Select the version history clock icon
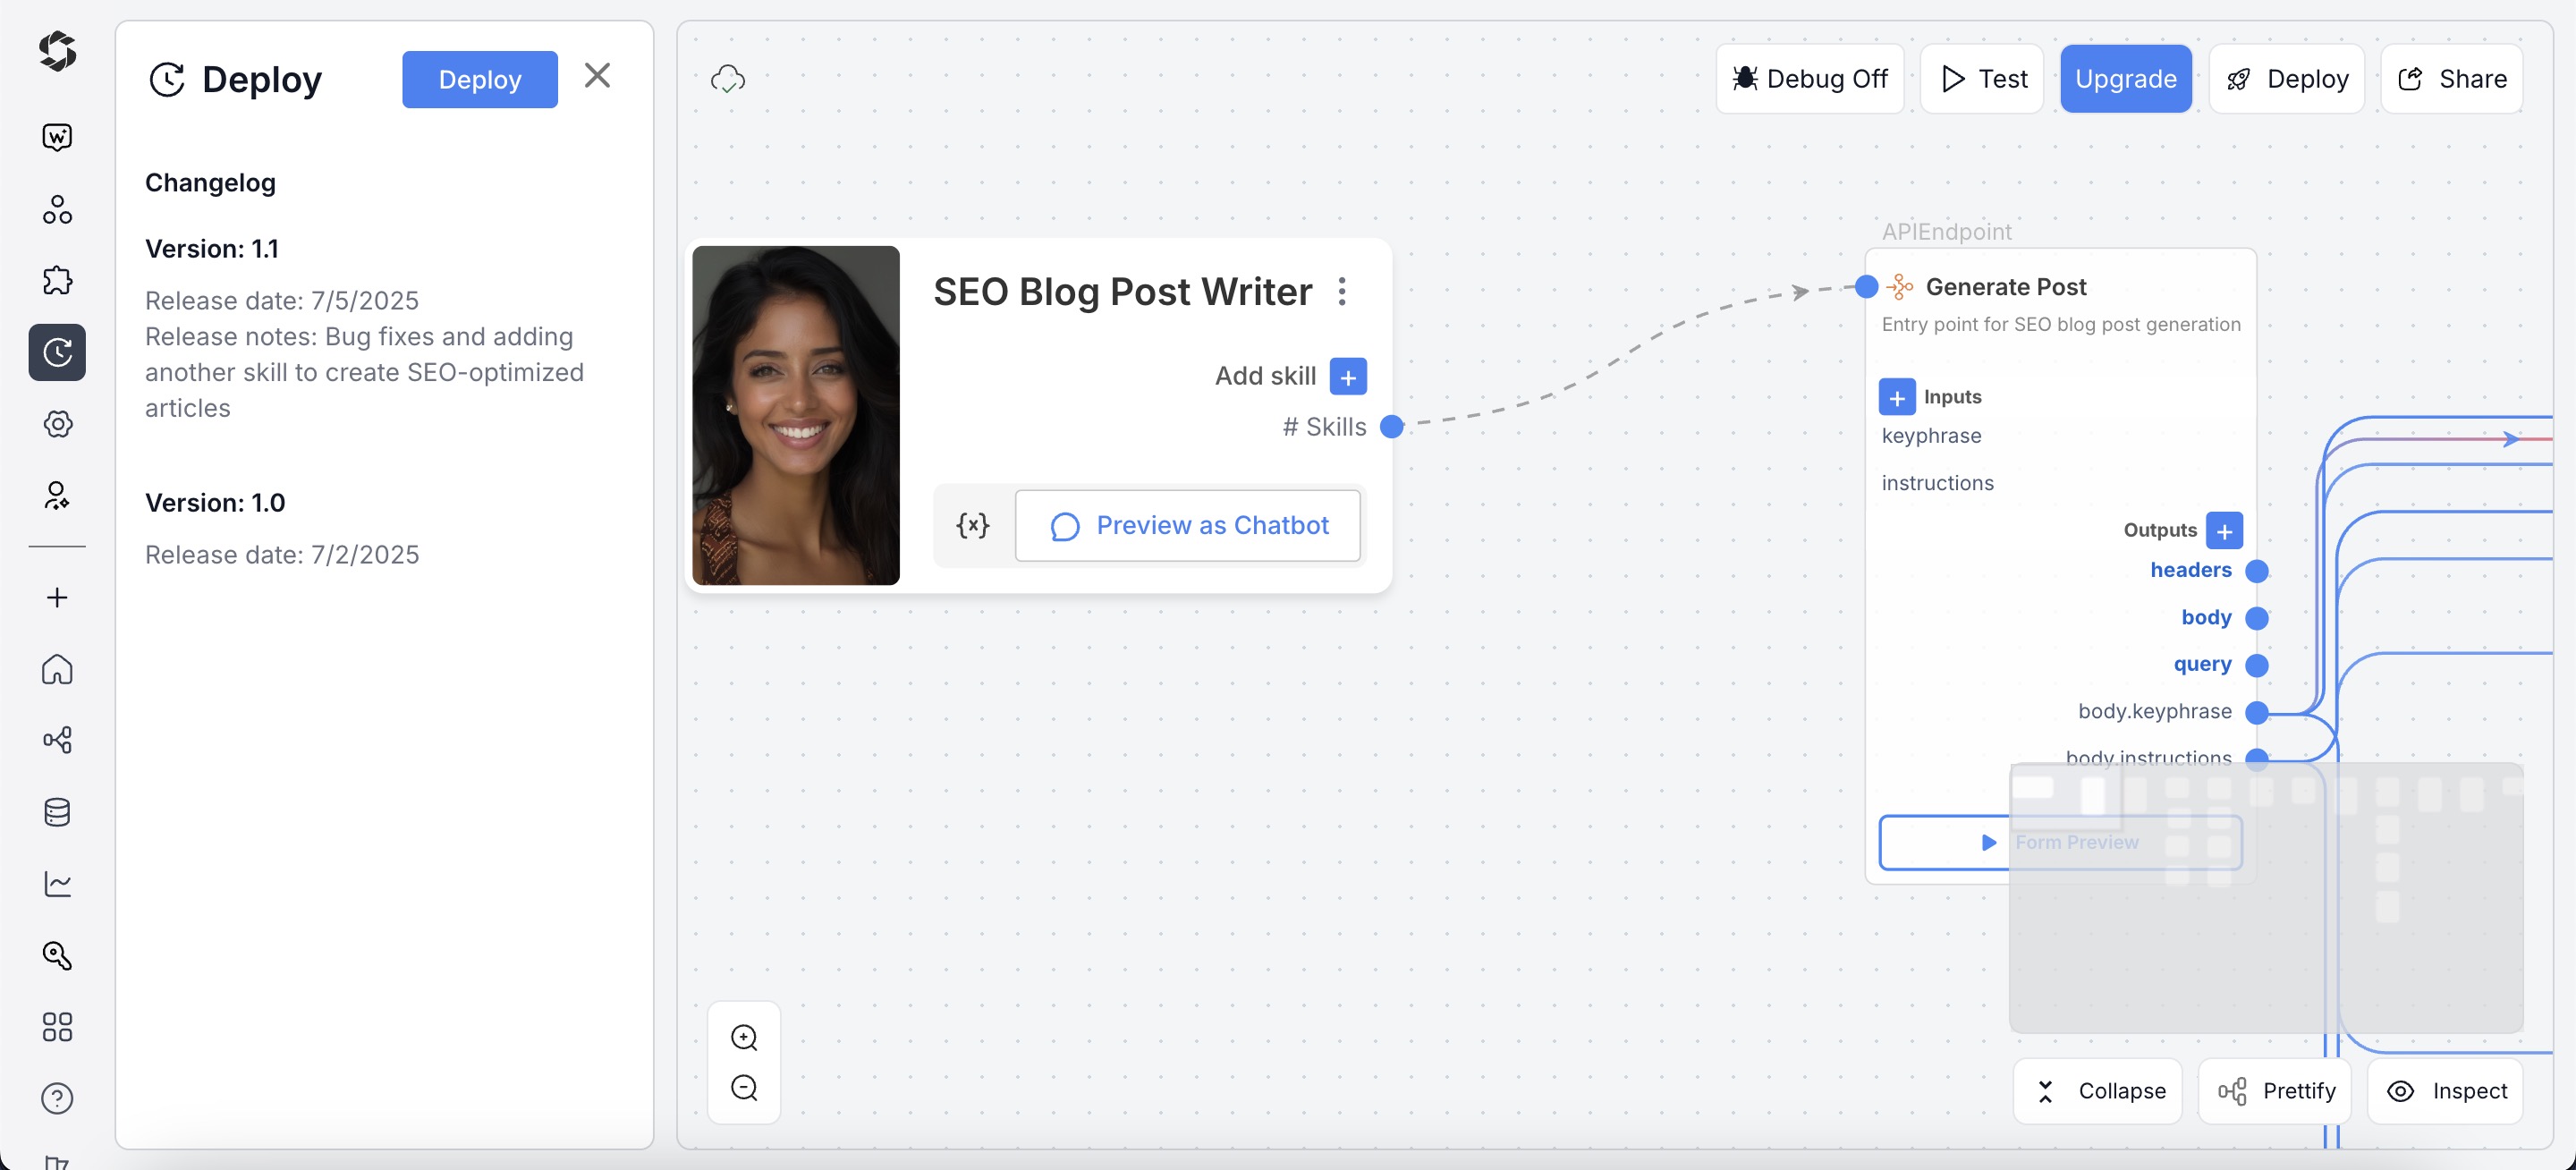Image resolution: width=2576 pixels, height=1170 pixels. click(57, 352)
